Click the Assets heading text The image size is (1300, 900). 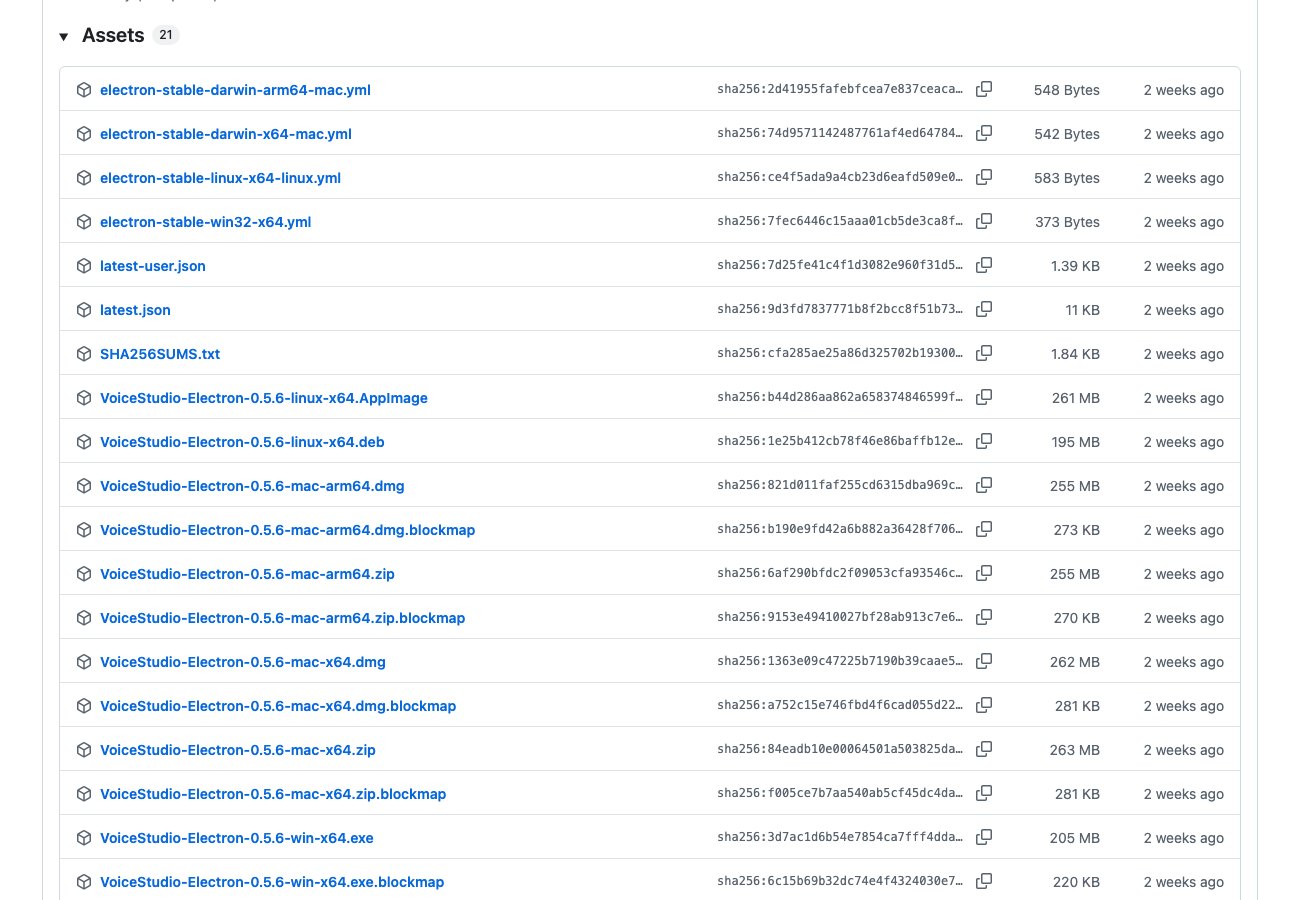click(x=113, y=36)
